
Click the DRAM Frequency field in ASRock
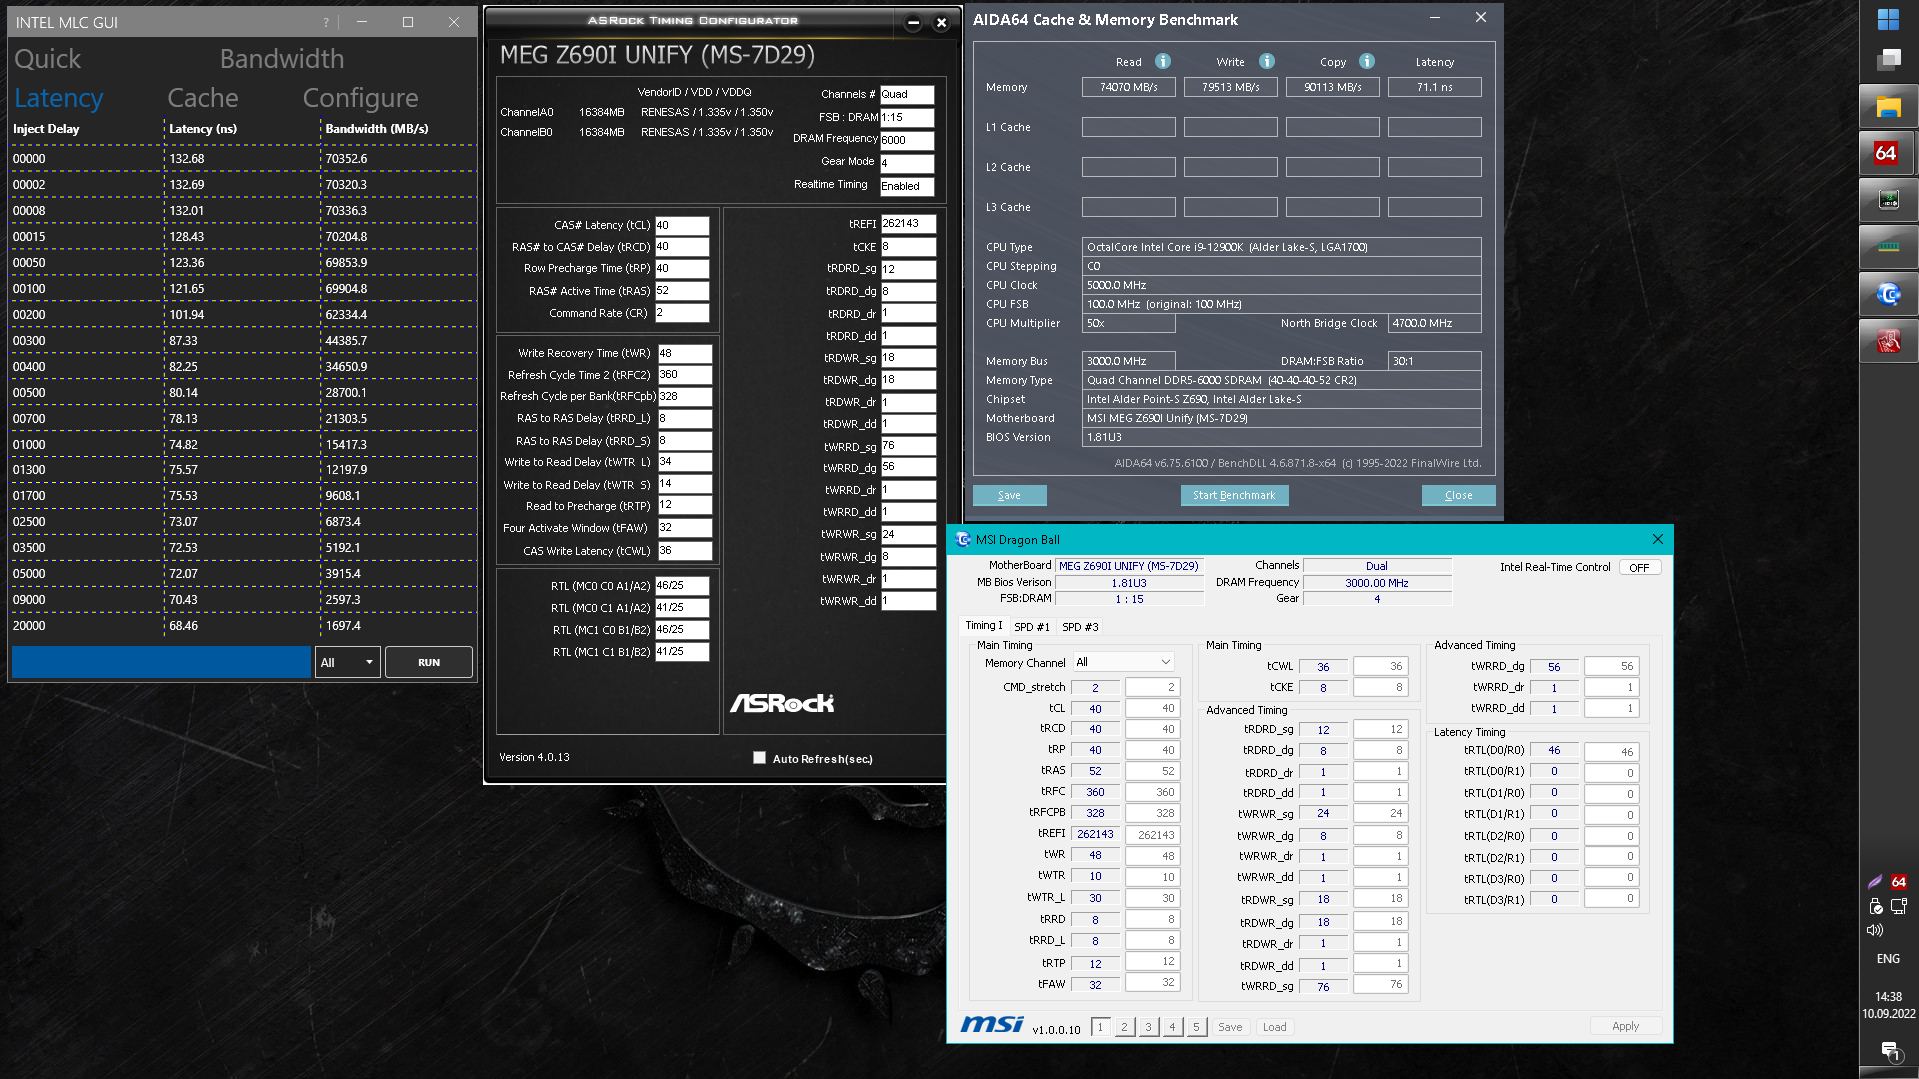(x=907, y=140)
